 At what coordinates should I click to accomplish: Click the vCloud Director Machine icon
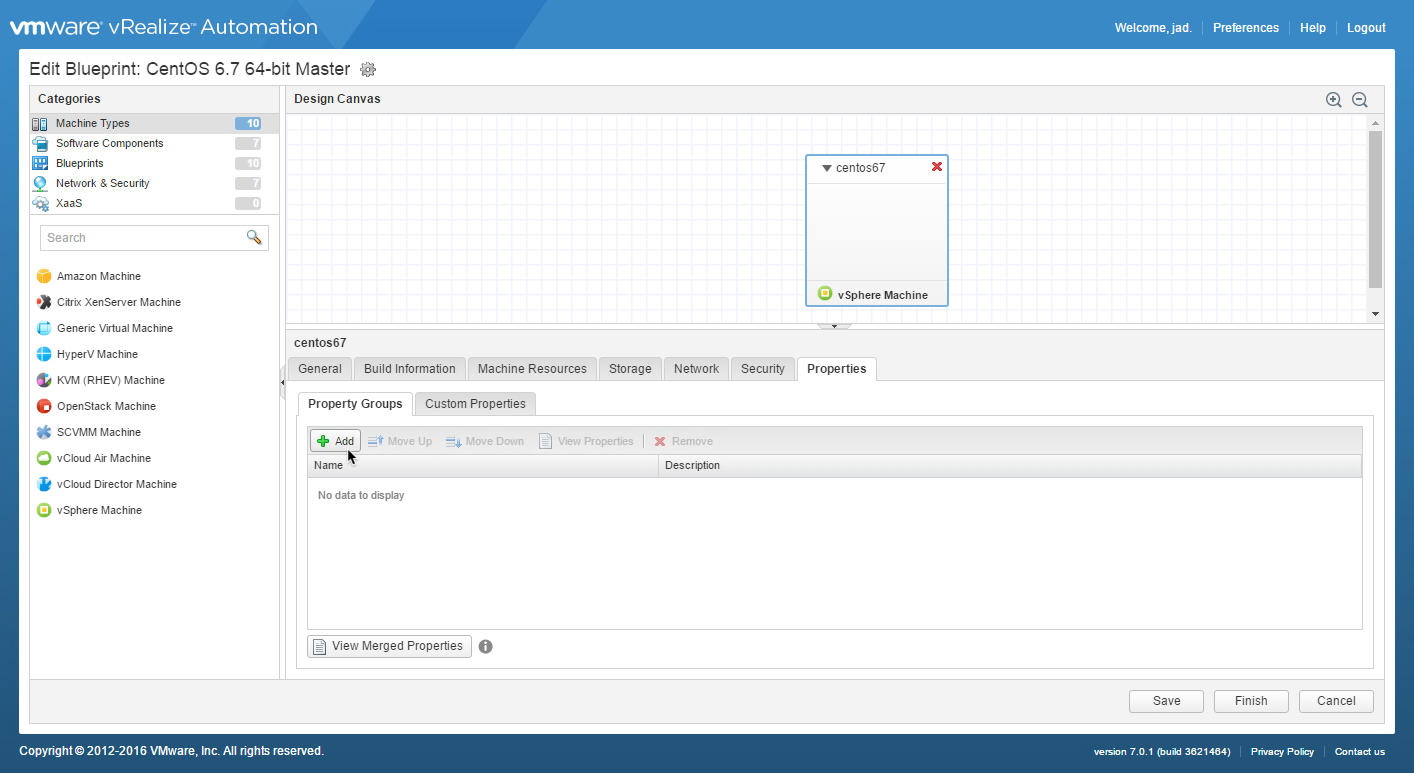coord(44,484)
